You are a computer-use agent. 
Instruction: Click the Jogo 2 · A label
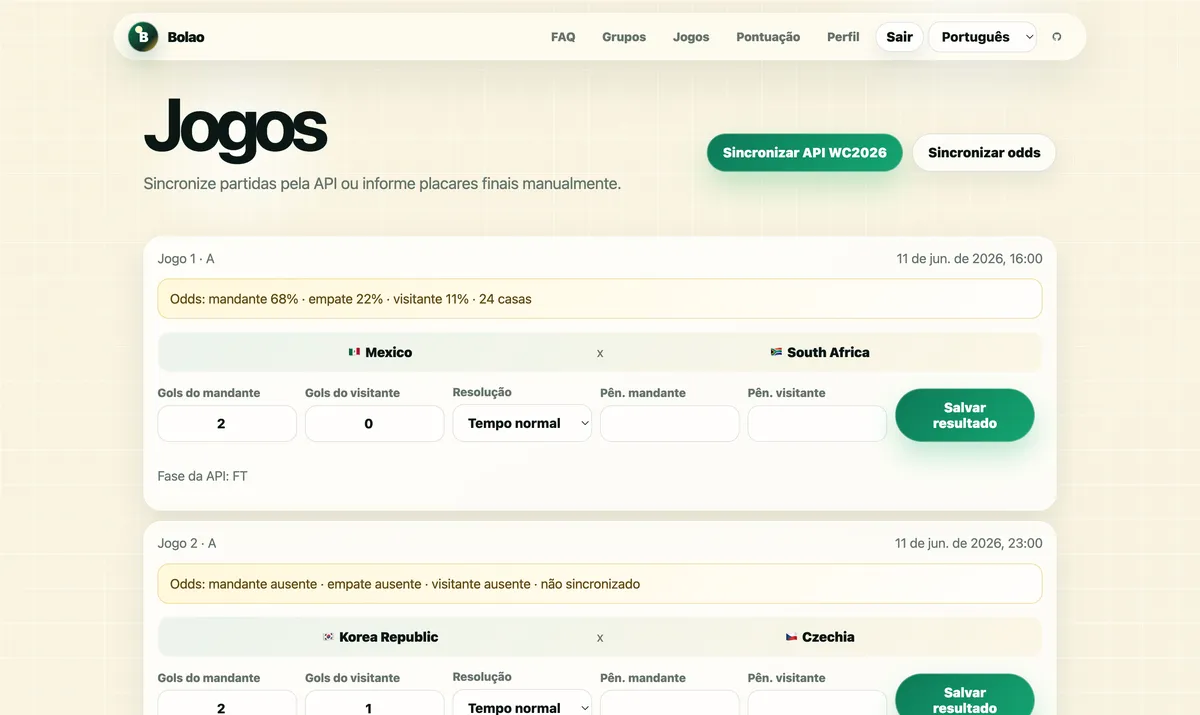187,544
